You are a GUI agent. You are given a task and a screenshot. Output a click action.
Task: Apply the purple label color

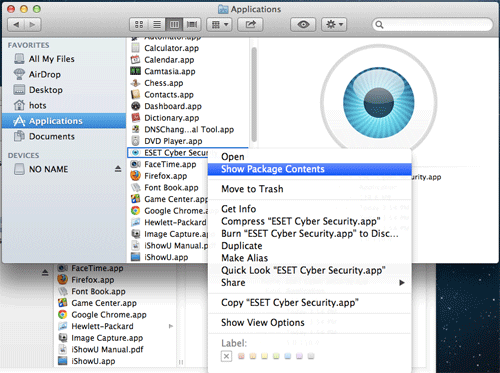coord(299,356)
